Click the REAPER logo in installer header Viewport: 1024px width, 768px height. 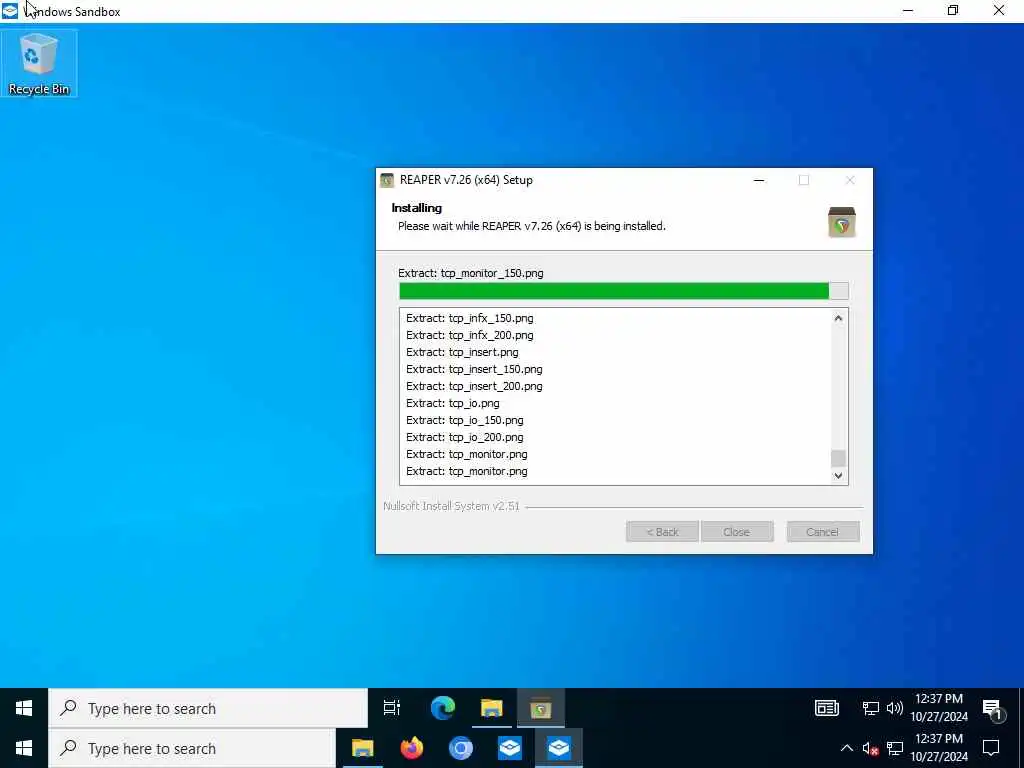[841, 222]
